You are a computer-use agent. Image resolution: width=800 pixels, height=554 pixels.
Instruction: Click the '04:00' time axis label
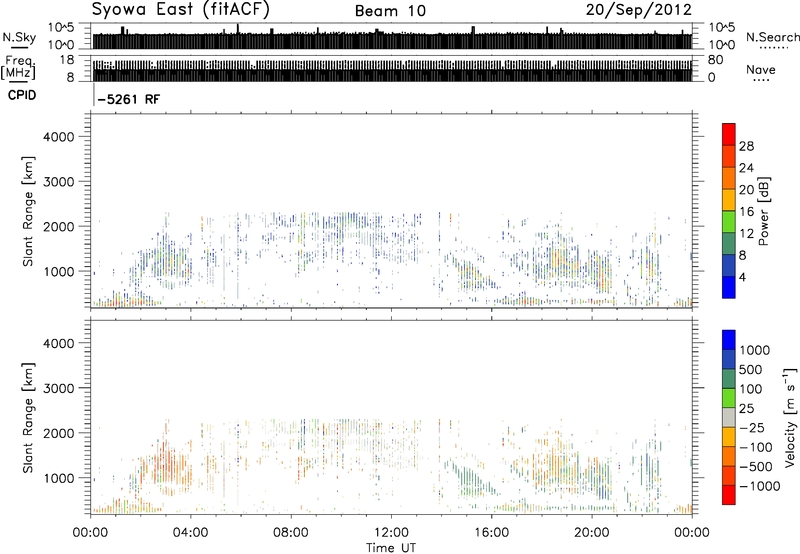click(x=191, y=533)
